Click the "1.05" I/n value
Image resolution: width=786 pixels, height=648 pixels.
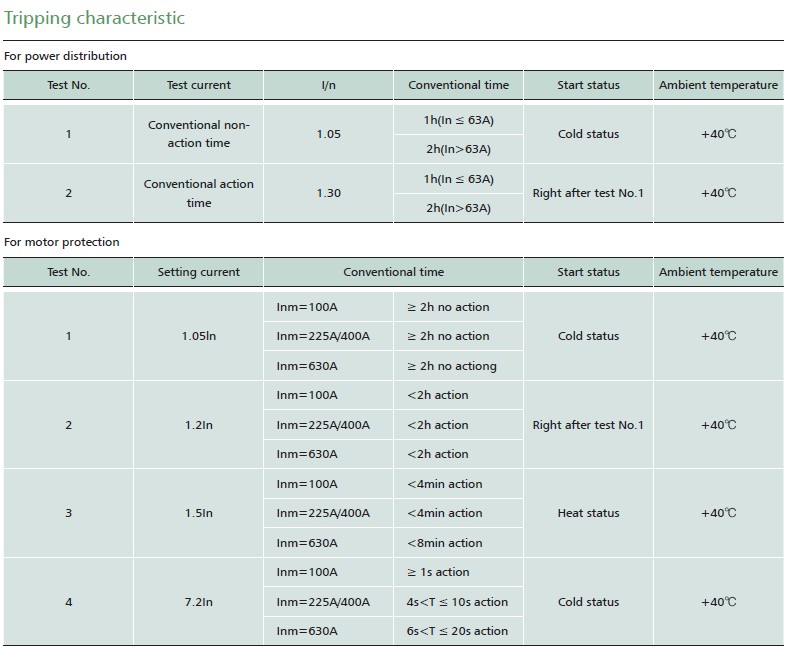[328, 134]
